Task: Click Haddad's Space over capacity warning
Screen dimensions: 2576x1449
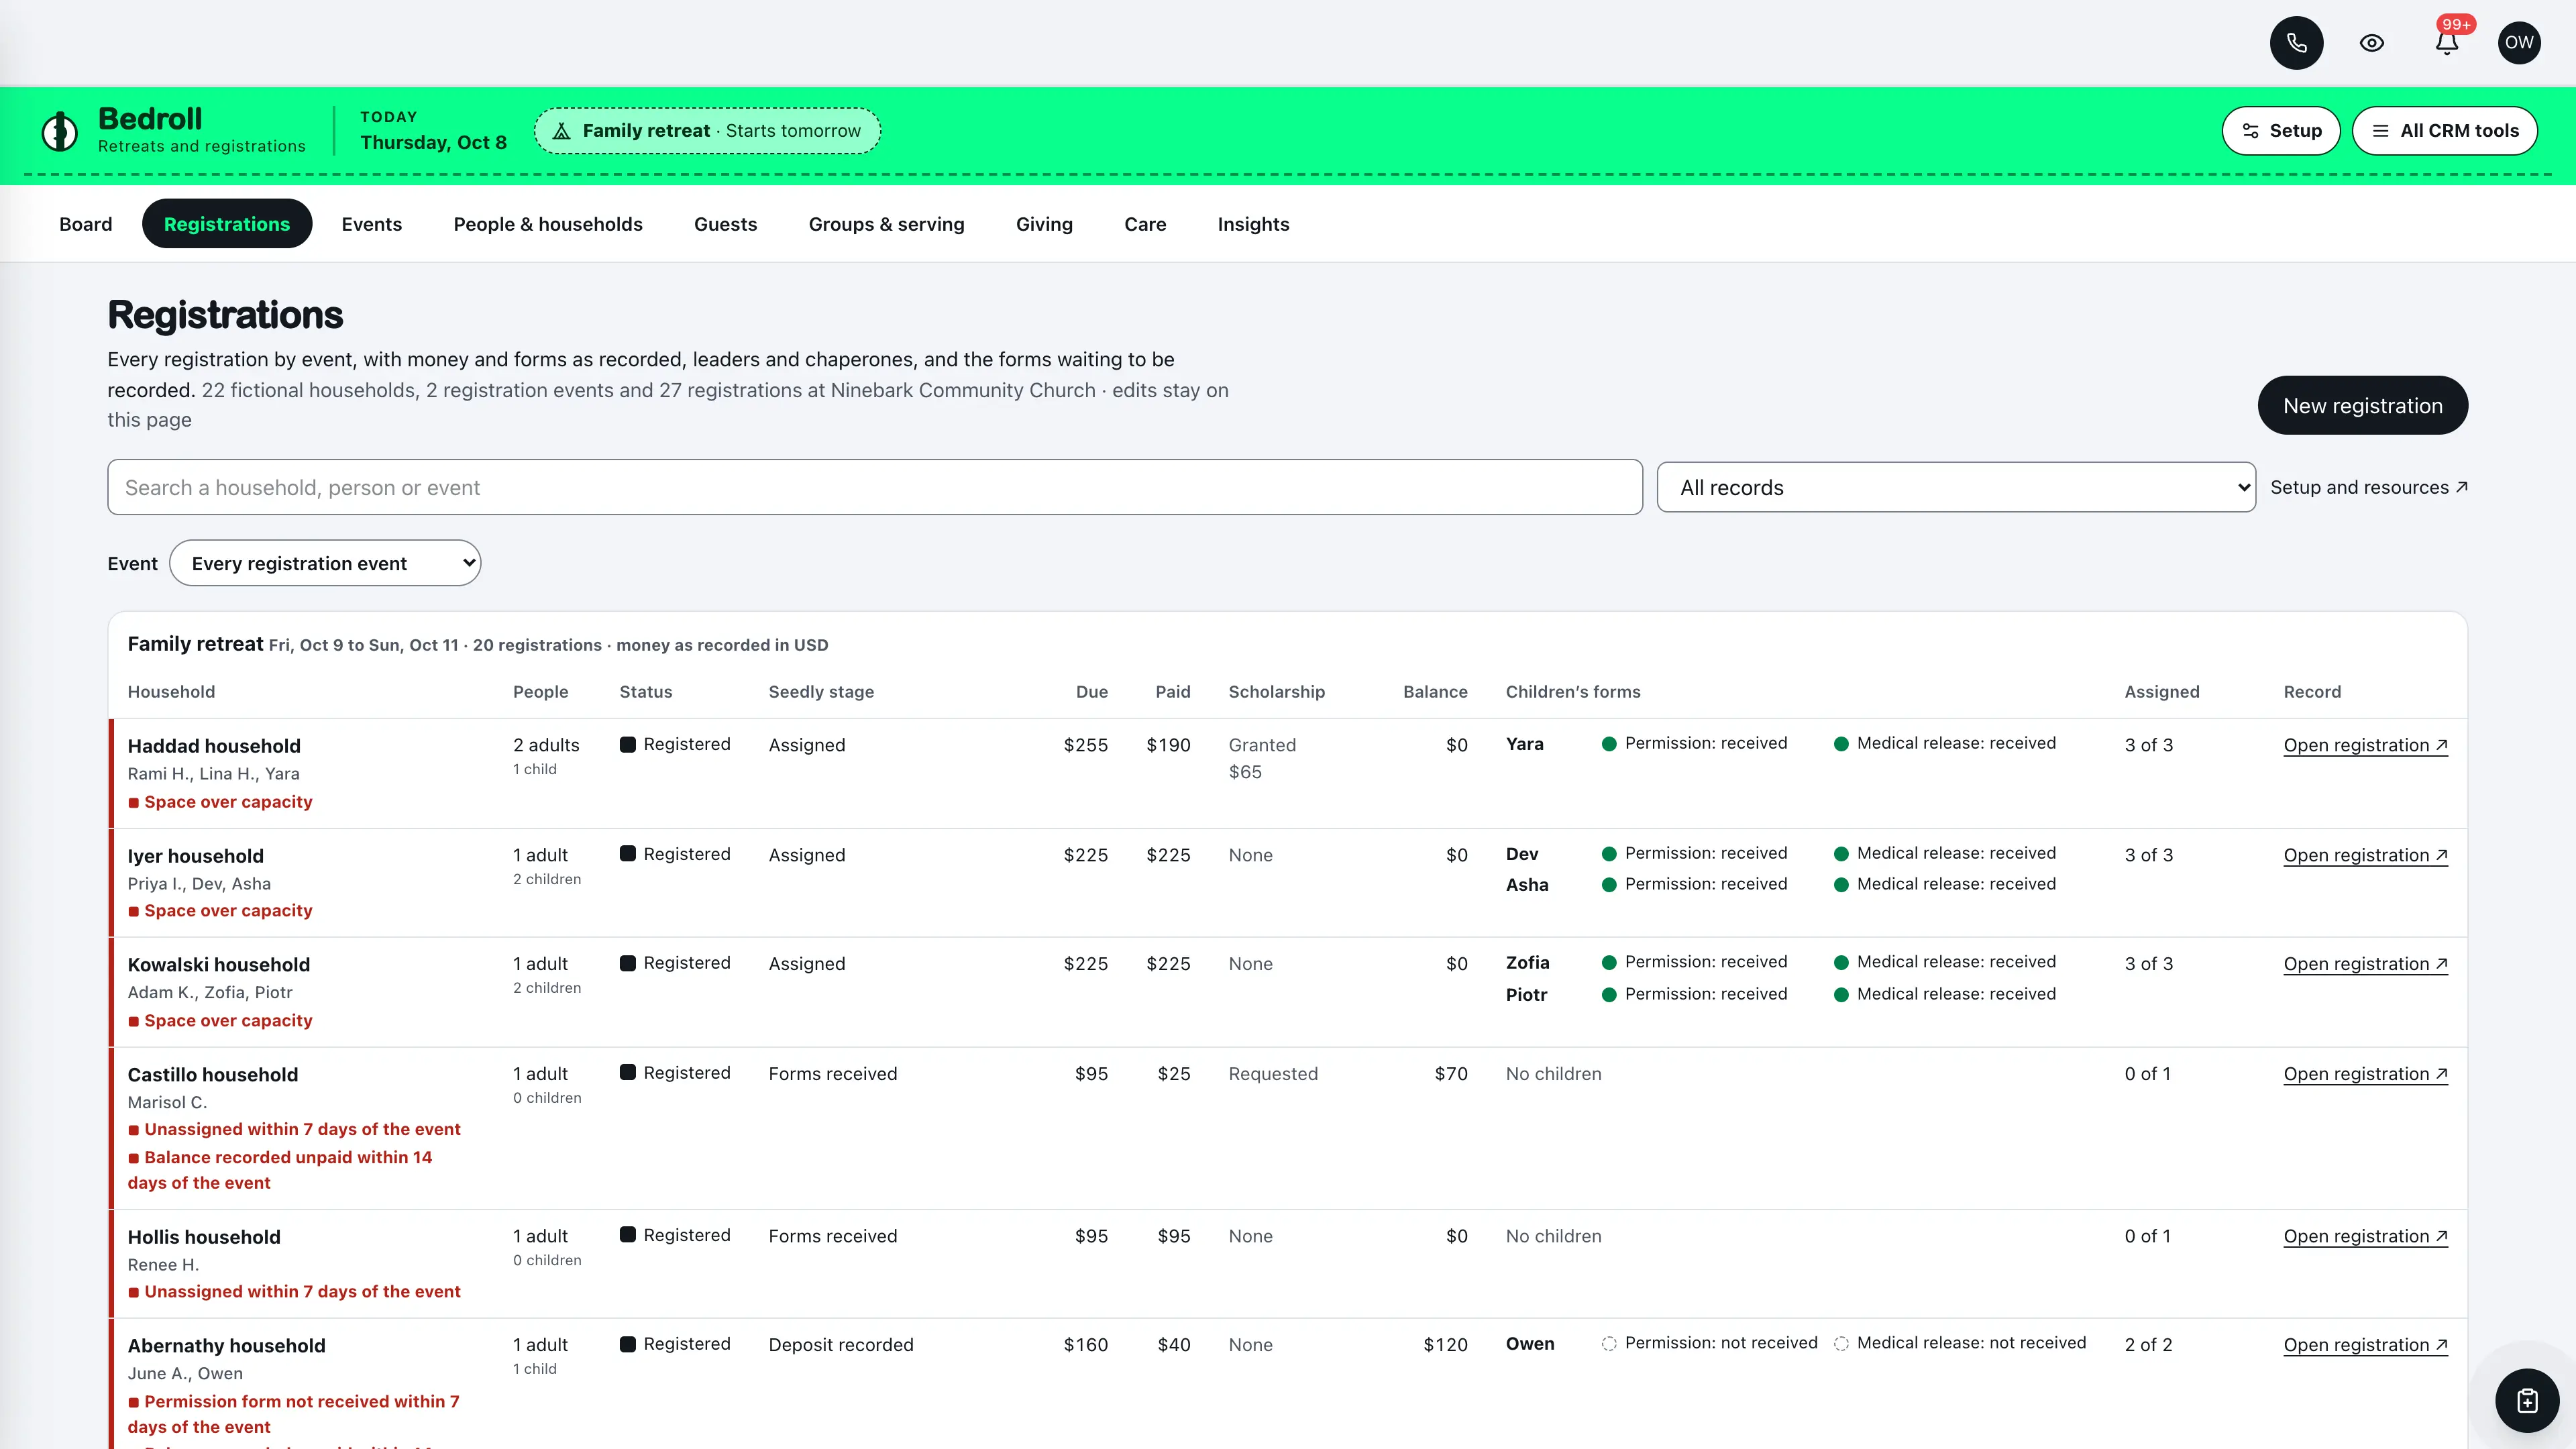Action: click(220, 802)
